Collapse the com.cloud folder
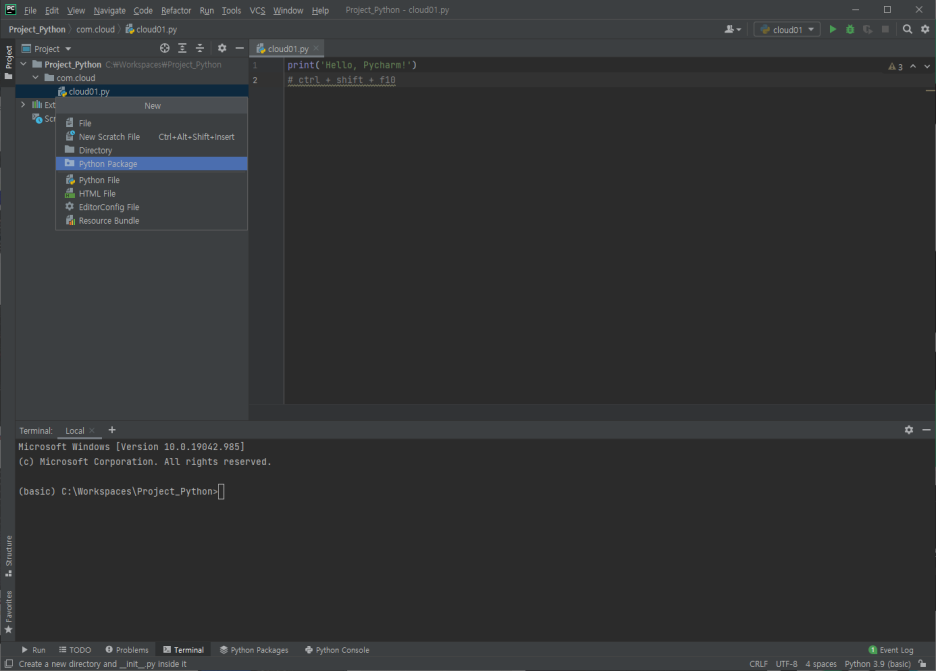 36,78
